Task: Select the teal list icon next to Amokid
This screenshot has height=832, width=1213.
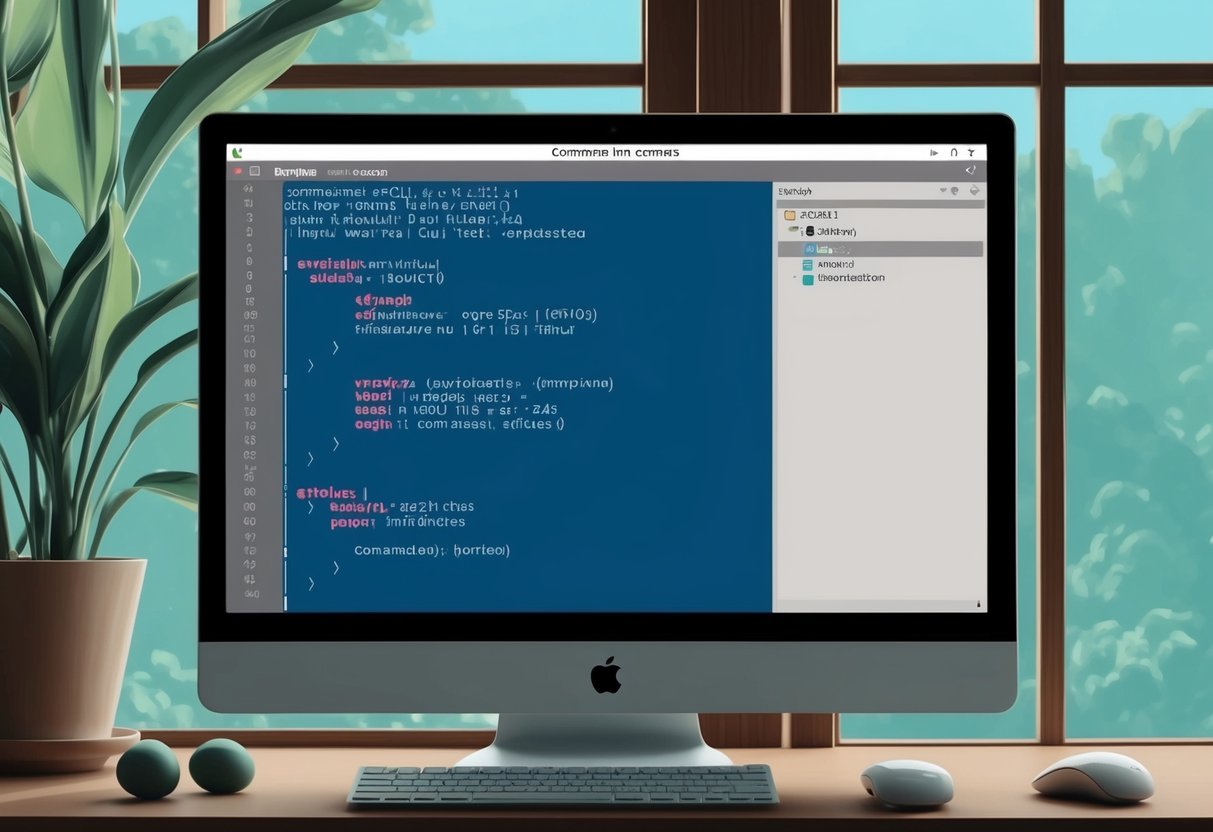Action: coord(806,264)
